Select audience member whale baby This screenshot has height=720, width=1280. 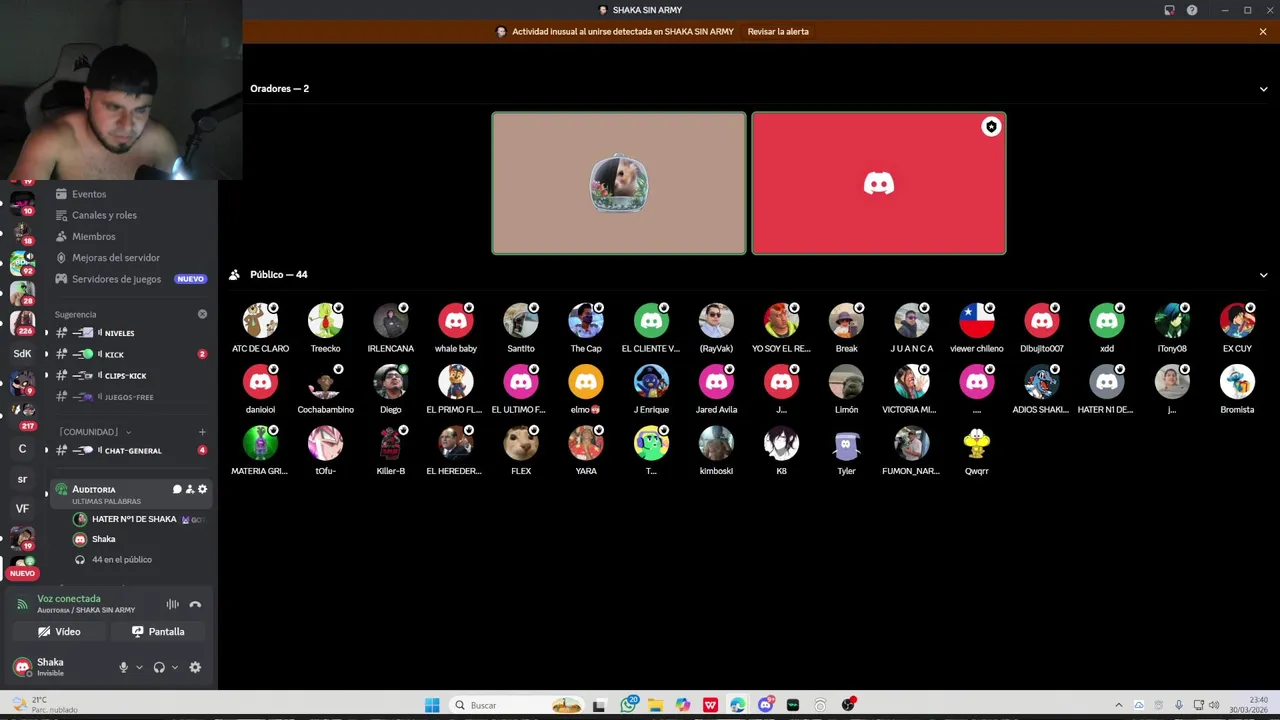[x=456, y=328]
